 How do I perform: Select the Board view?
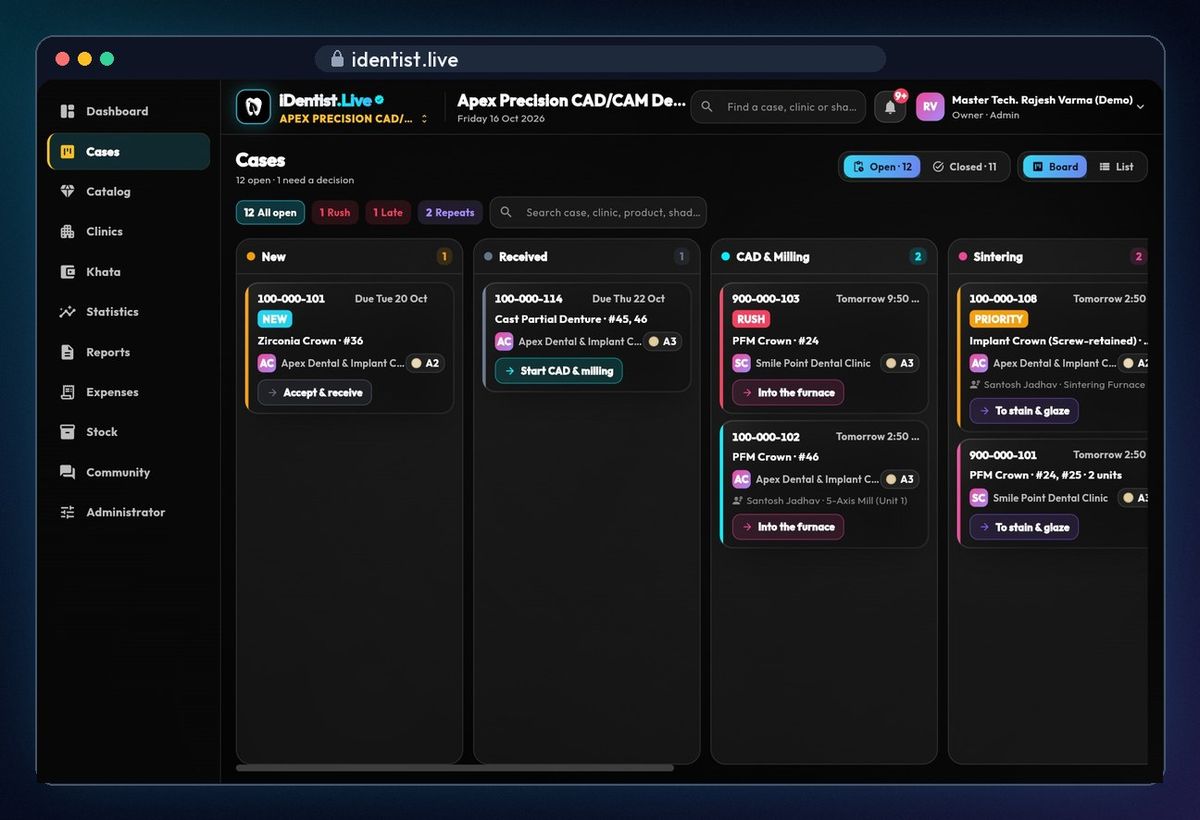click(x=1055, y=167)
